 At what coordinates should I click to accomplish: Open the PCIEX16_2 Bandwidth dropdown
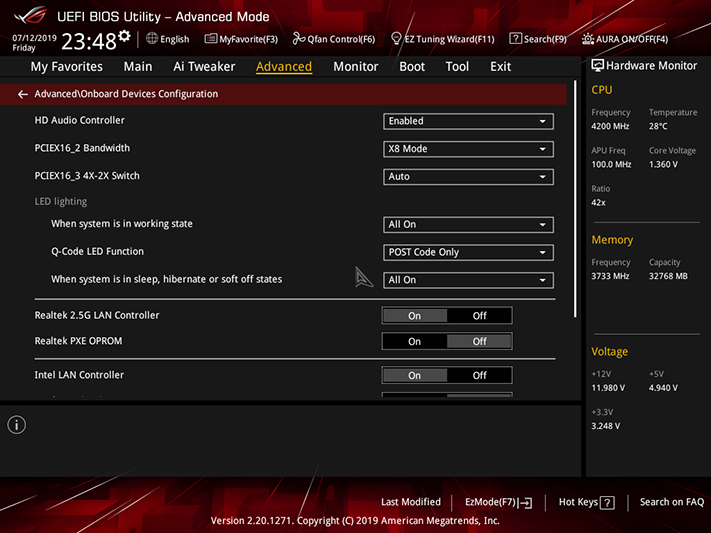point(468,149)
